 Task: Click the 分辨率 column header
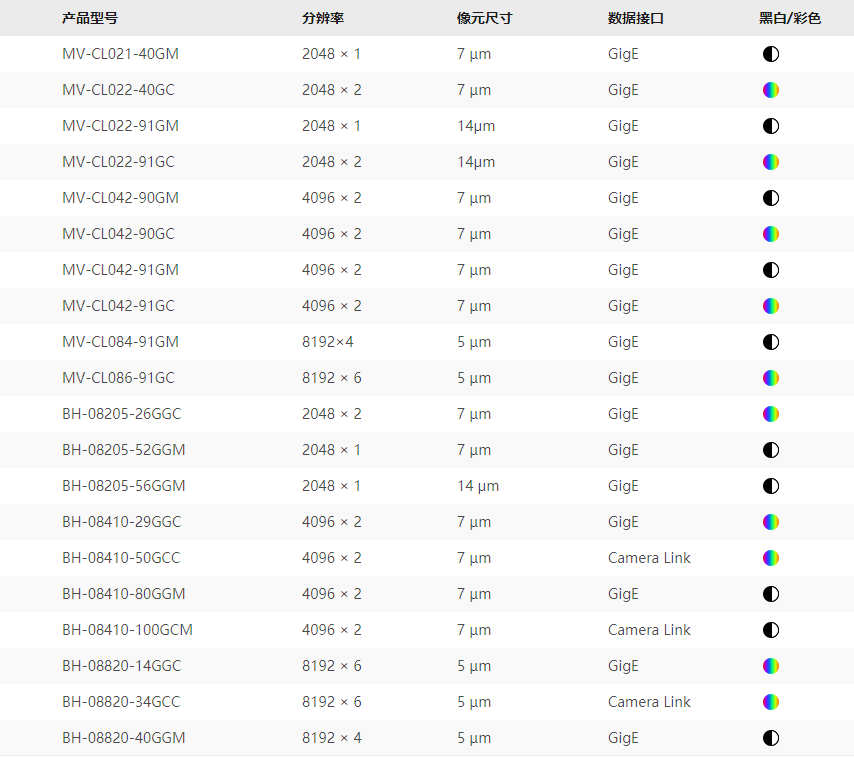[x=323, y=18]
